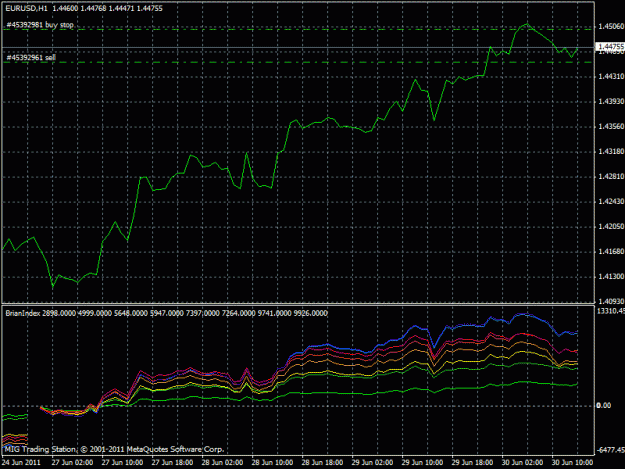The height and width of the screenshot is (469, 625).
Task: Click the 1.41300 price scale label
Action: point(611,276)
